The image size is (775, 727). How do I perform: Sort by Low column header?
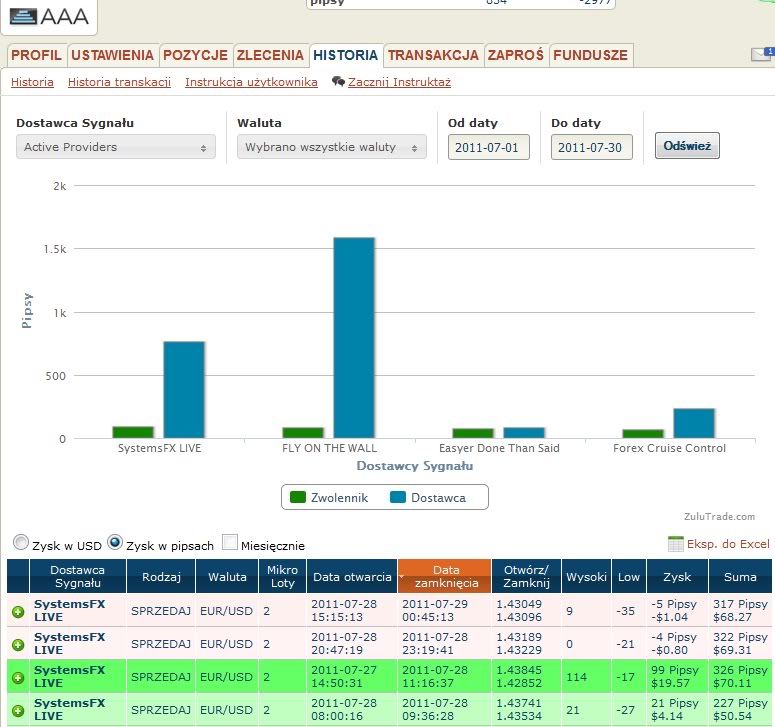click(629, 576)
